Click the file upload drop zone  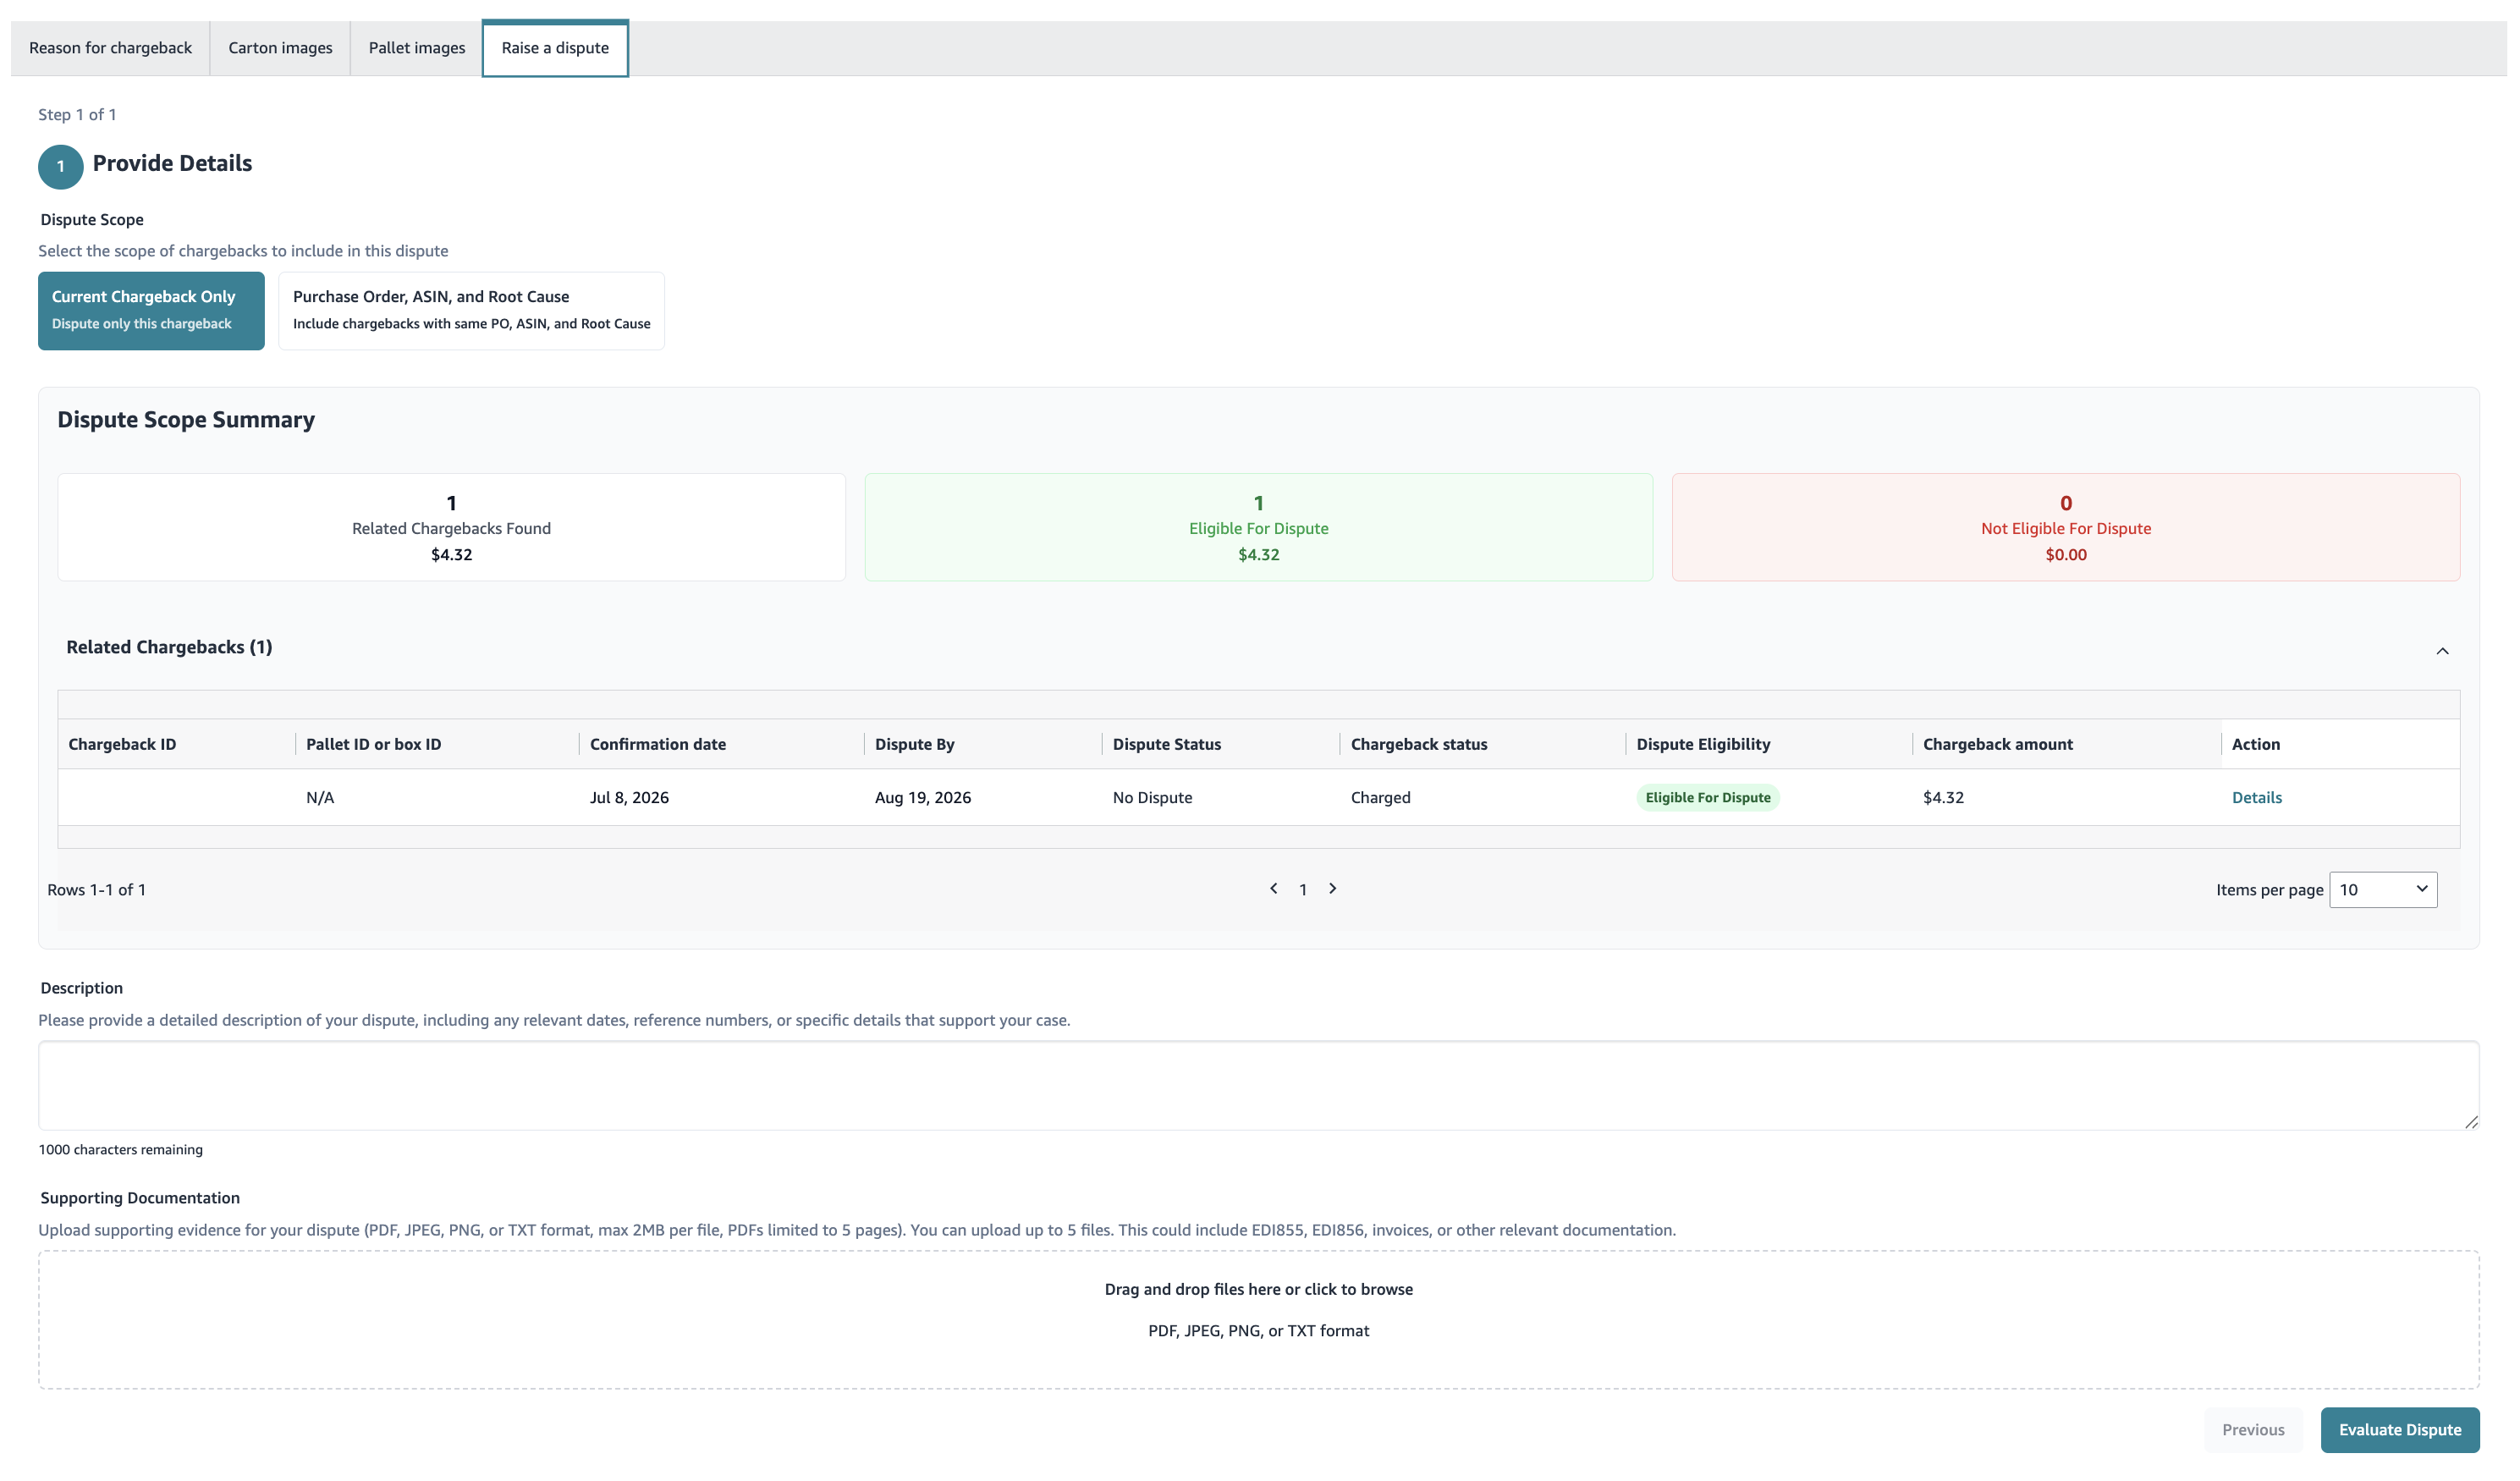click(x=1258, y=1319)
